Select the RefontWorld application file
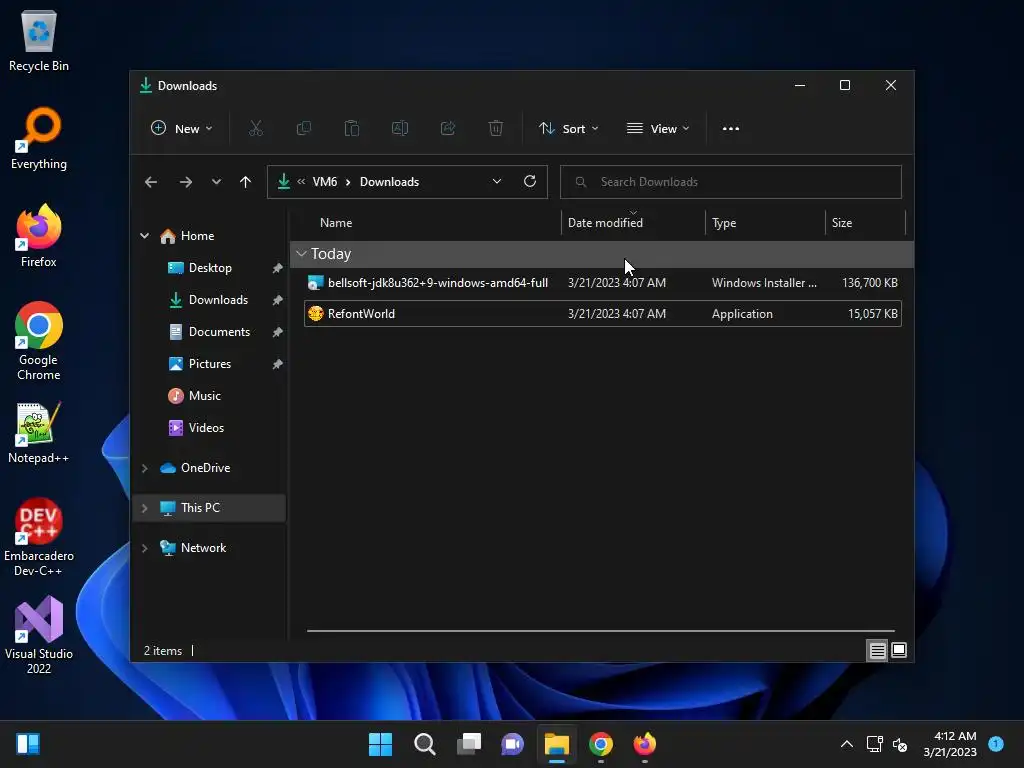This screenshot has height=768, width=1024. coord(603,313)
